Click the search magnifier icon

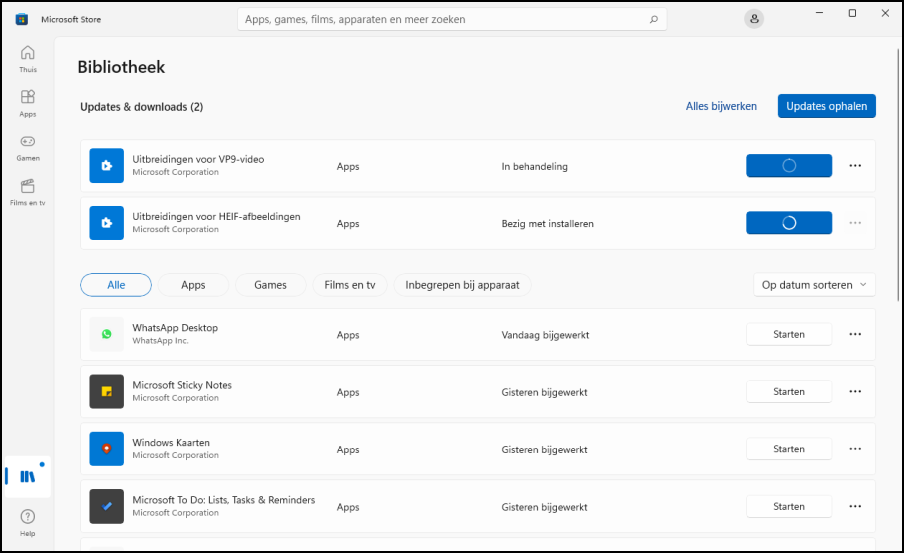point(654,19)
